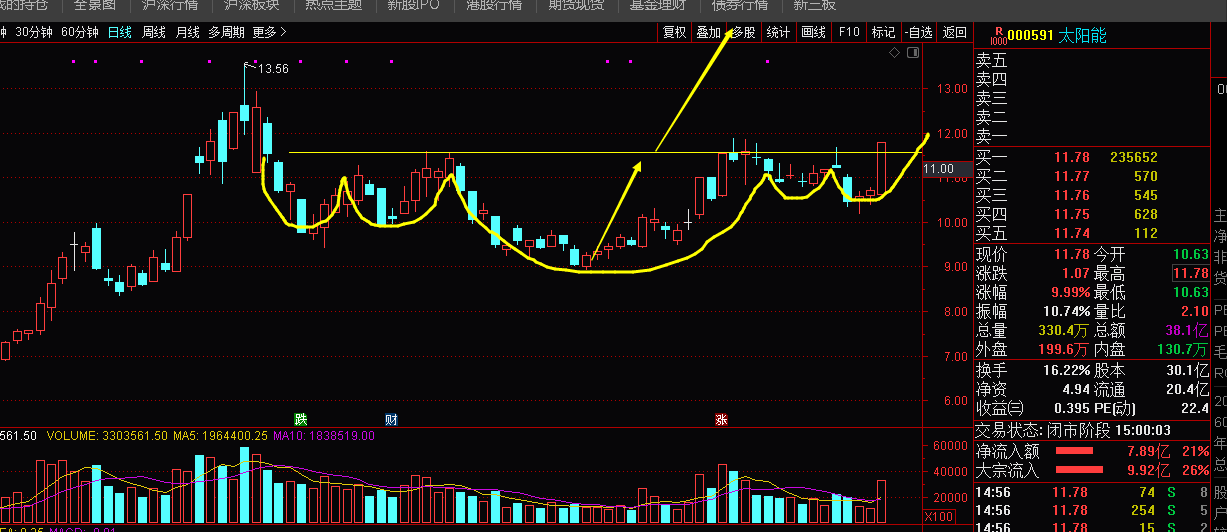Click the R1000 badge beside stock code
Image resolution: width=1227 pixels, height=532 pixels.
click(x=997, y=36)
